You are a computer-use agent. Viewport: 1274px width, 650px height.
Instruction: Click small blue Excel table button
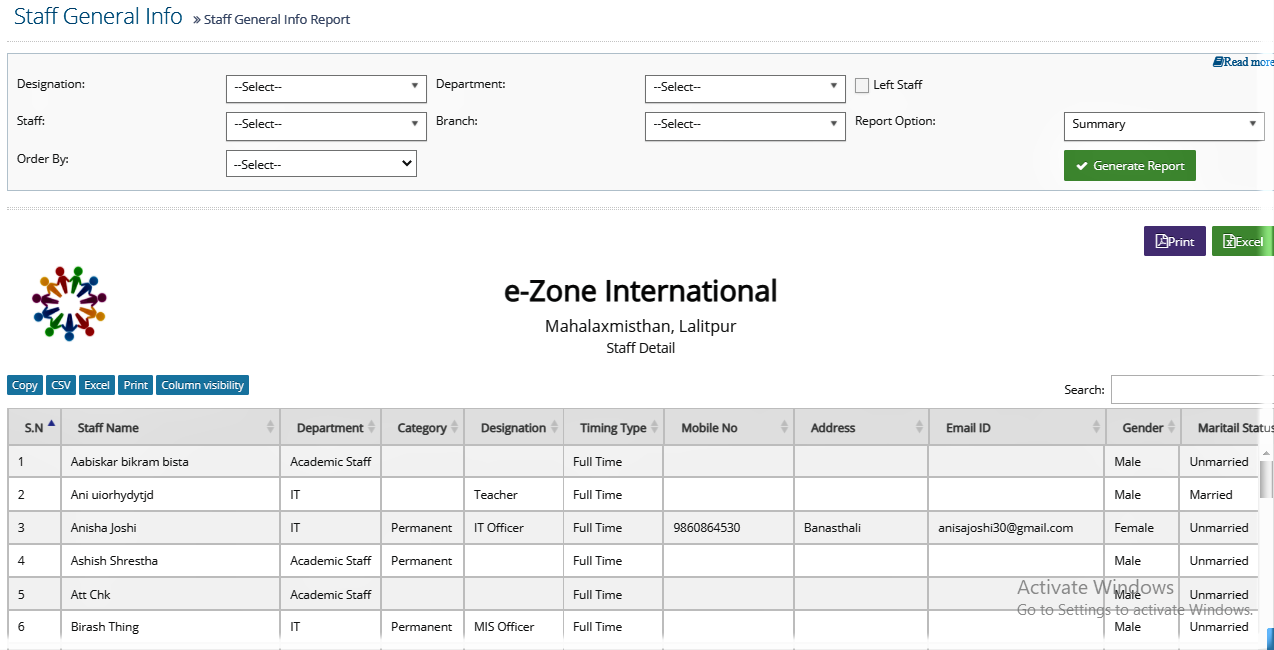(x=97, y=385)
